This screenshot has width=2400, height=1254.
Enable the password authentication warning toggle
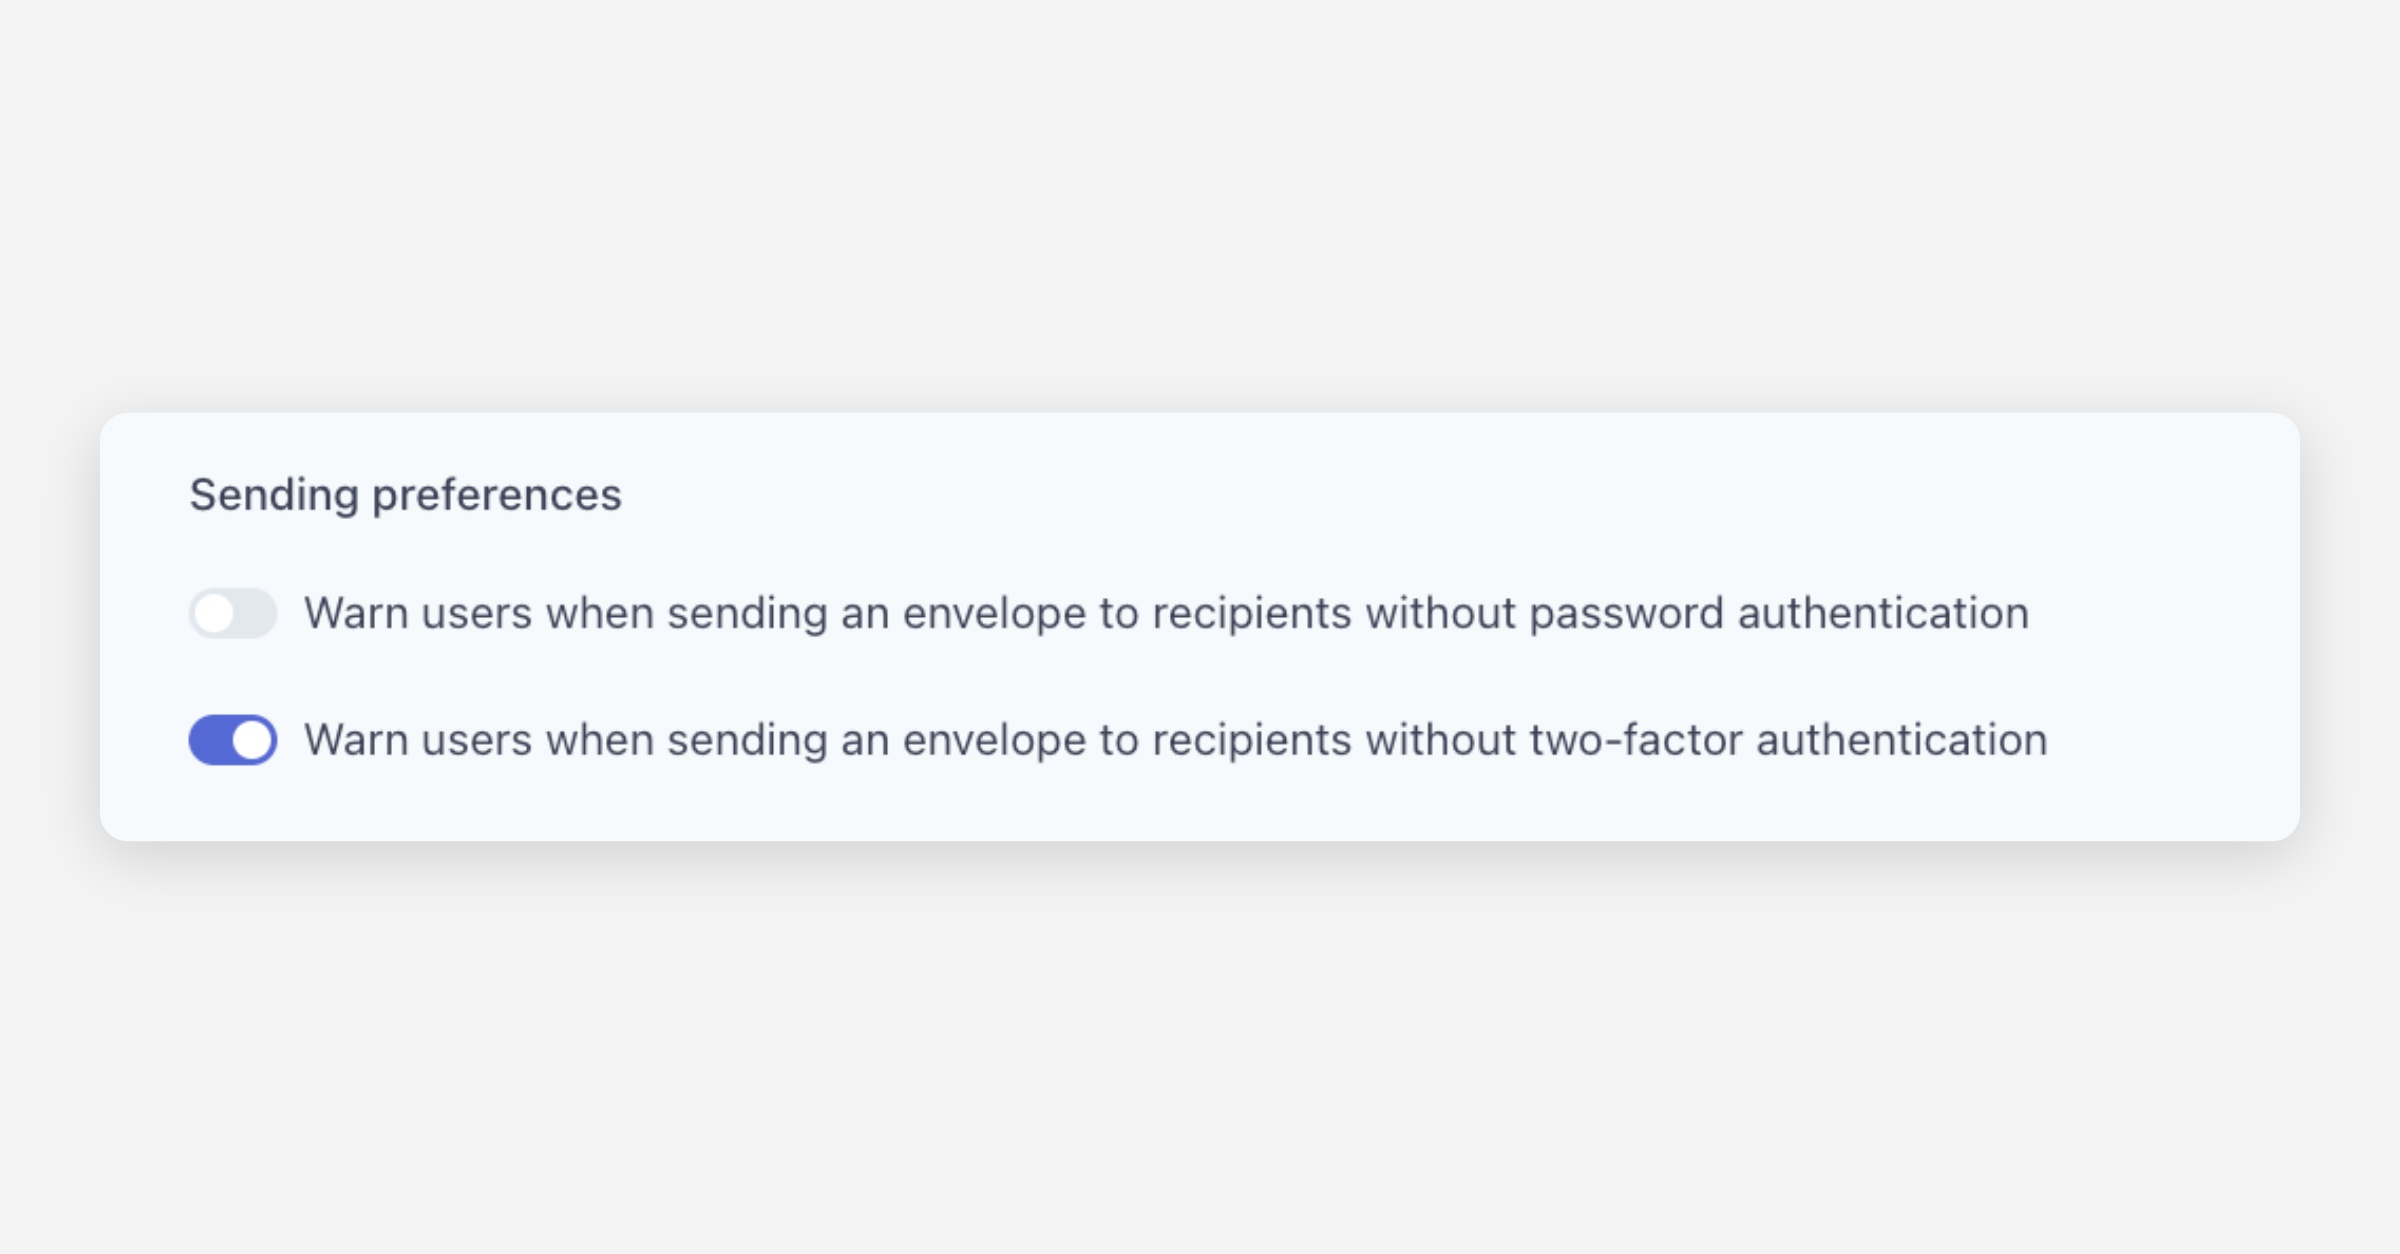coord(233,613)
